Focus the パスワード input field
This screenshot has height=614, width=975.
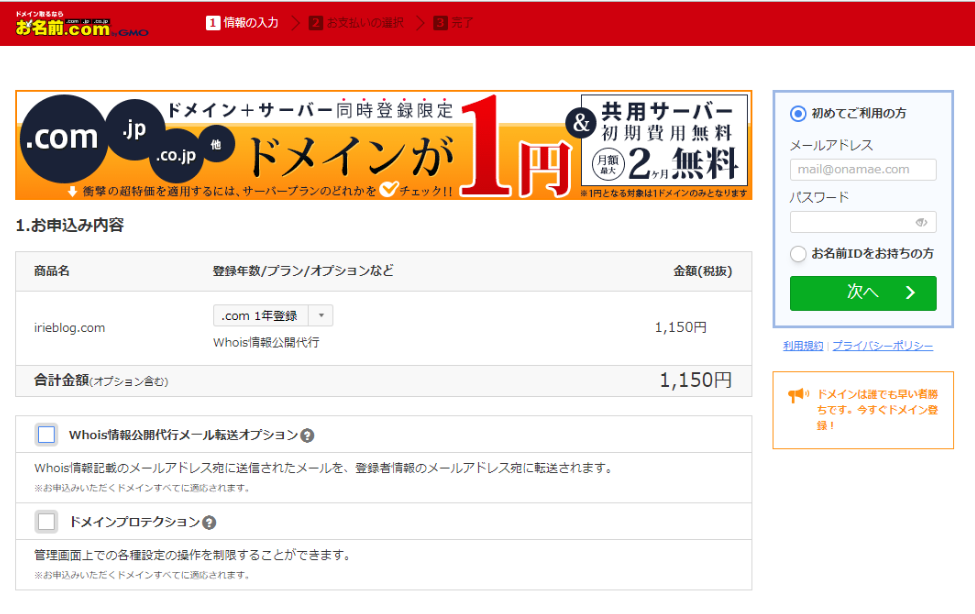(863, 222)
